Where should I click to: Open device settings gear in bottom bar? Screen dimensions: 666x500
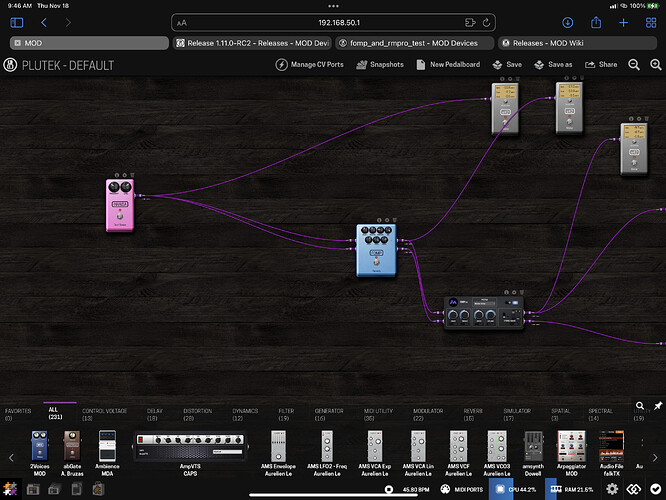tap(612, 489)
